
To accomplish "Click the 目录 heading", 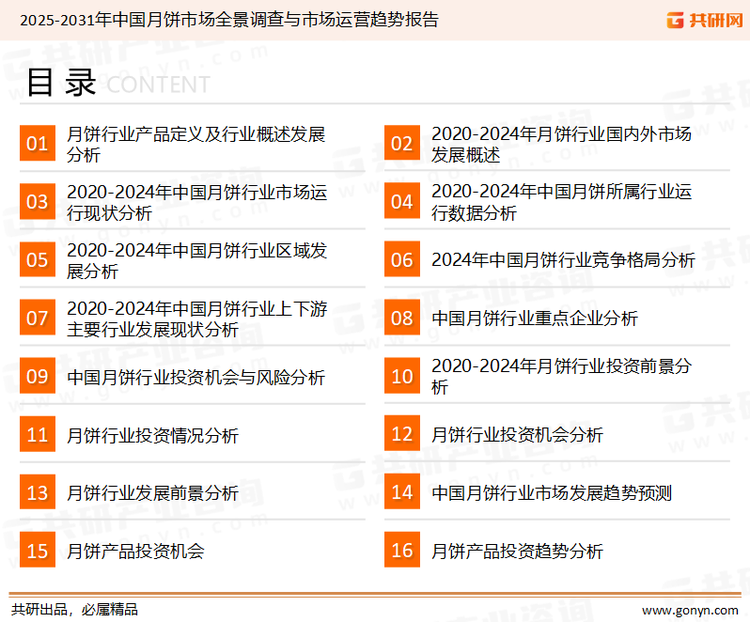I will 61,83.
